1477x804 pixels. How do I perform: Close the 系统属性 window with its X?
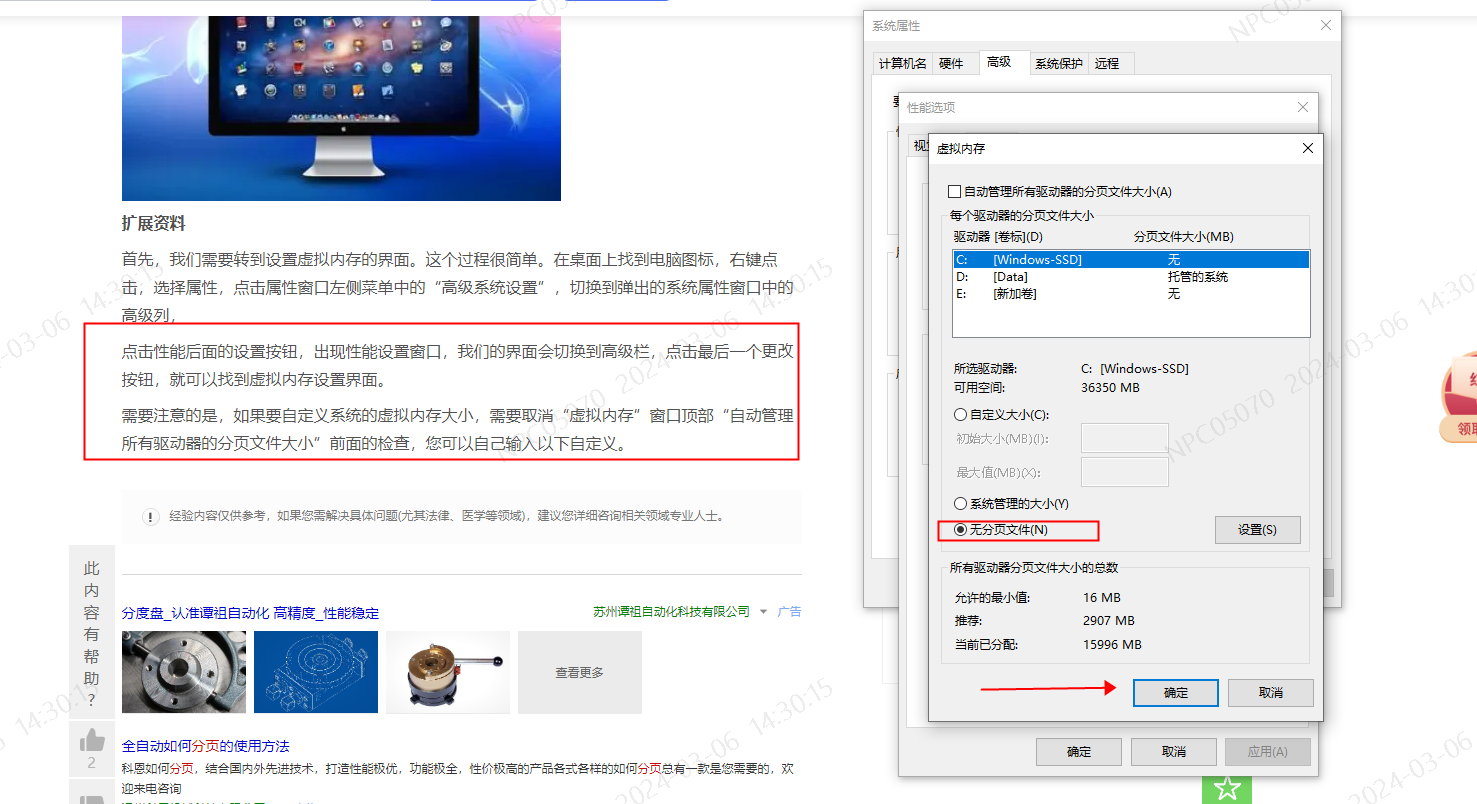point(1325,25)
